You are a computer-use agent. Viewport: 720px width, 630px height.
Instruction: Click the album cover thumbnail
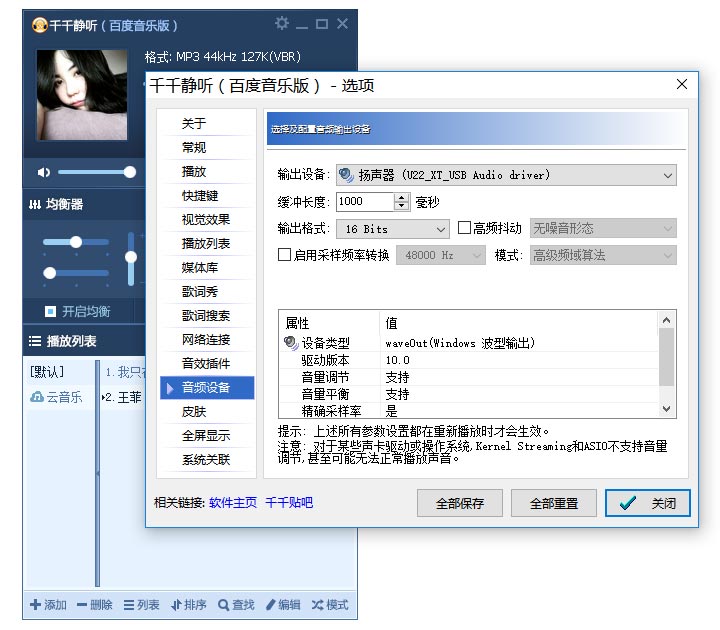(x=82, y=95)
